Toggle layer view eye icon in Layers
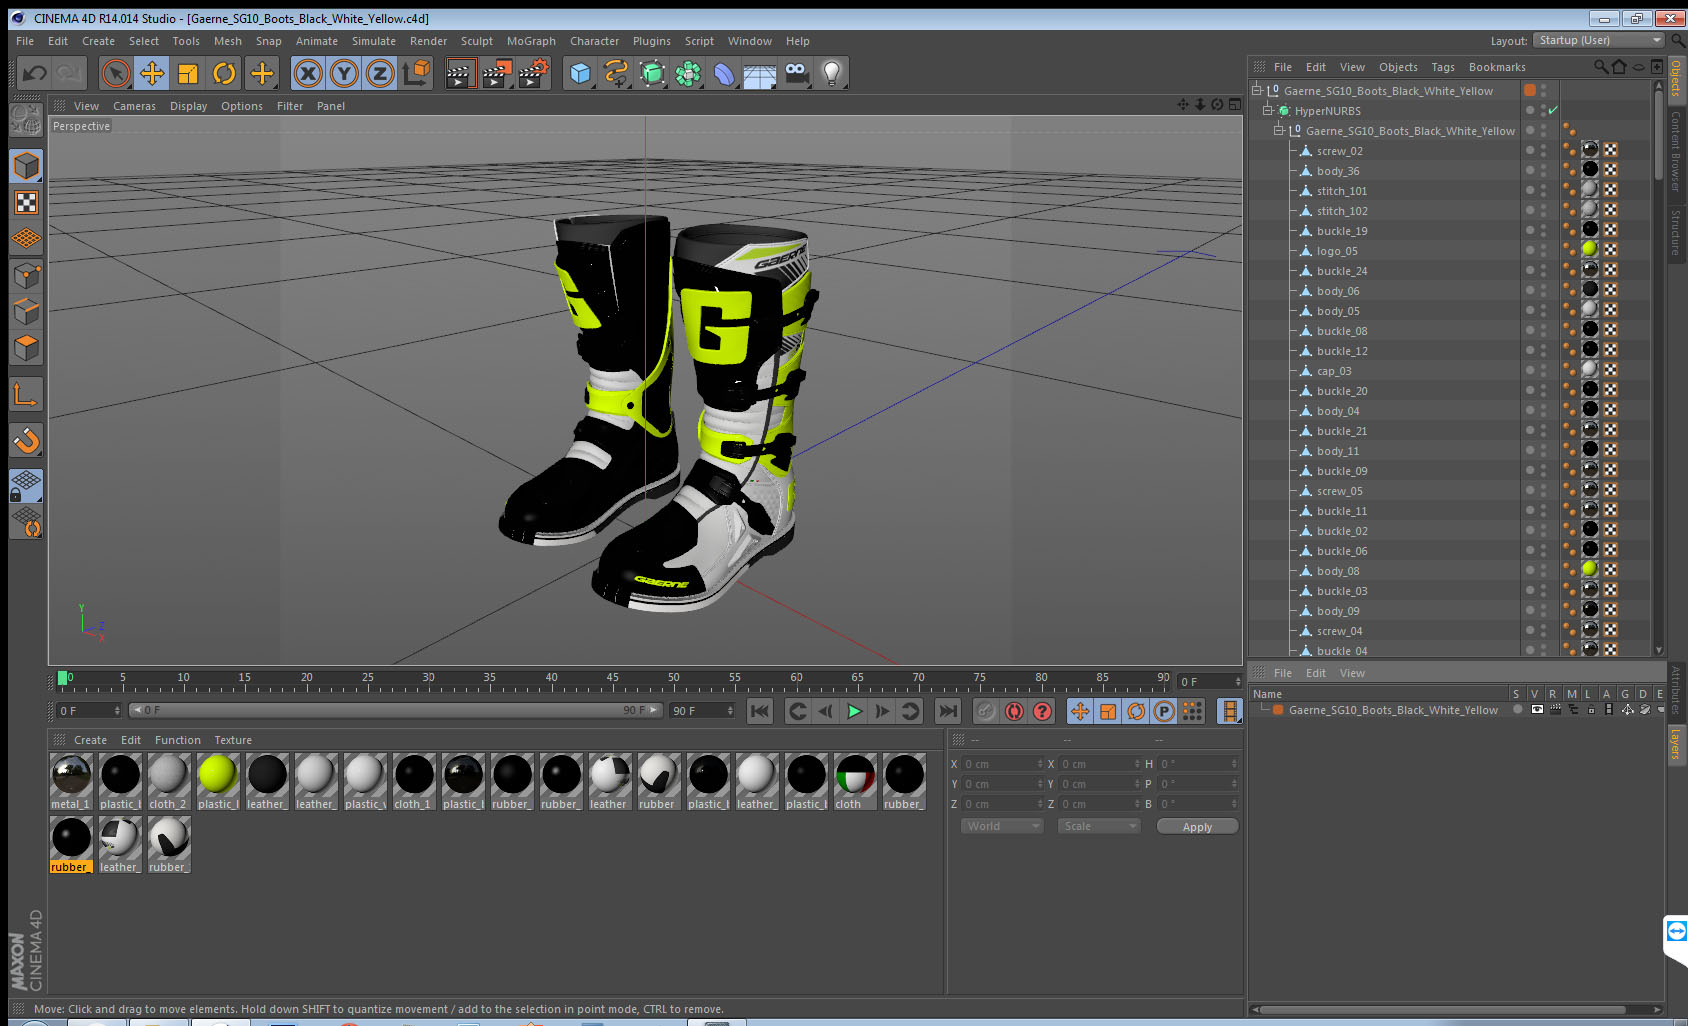The height and width of the screenshot is (1026, 1688). coord(1536,710)
